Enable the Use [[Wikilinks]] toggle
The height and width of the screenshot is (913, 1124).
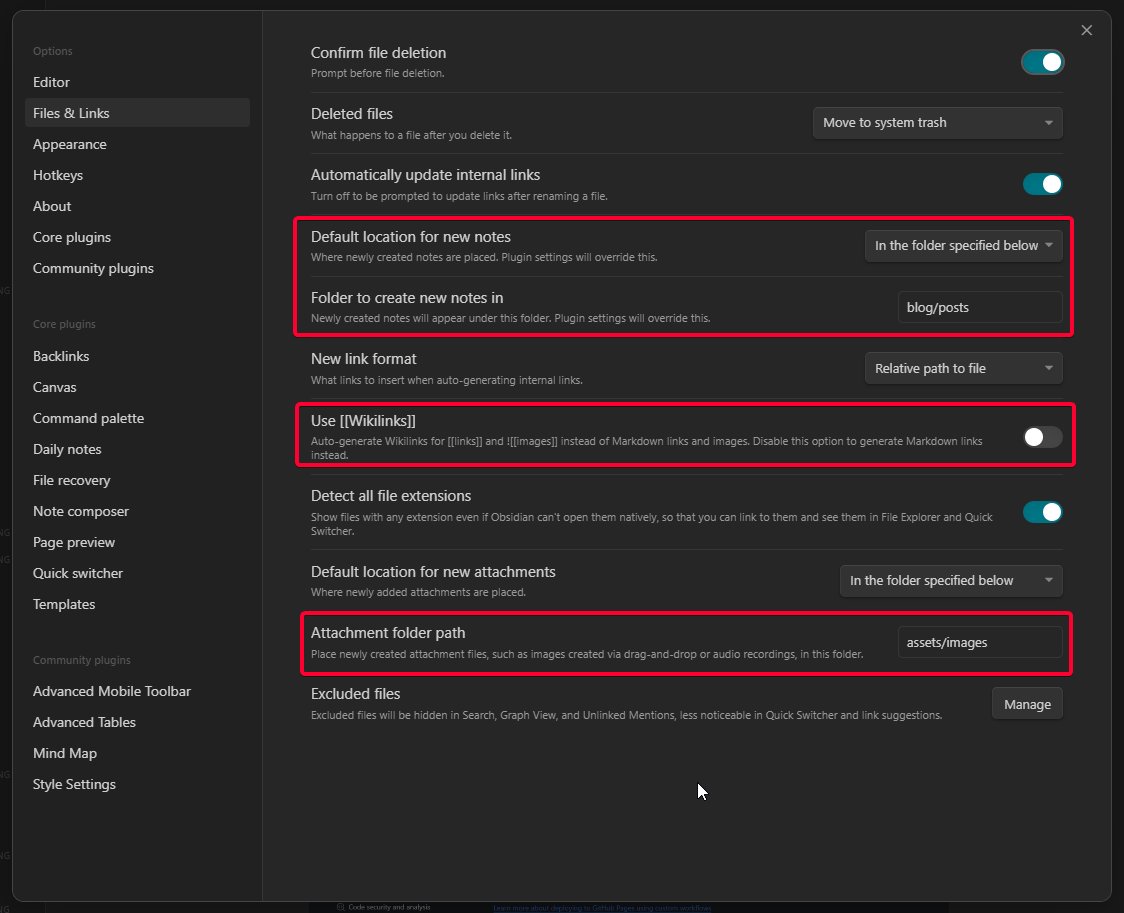click(x=1042, y=436)
